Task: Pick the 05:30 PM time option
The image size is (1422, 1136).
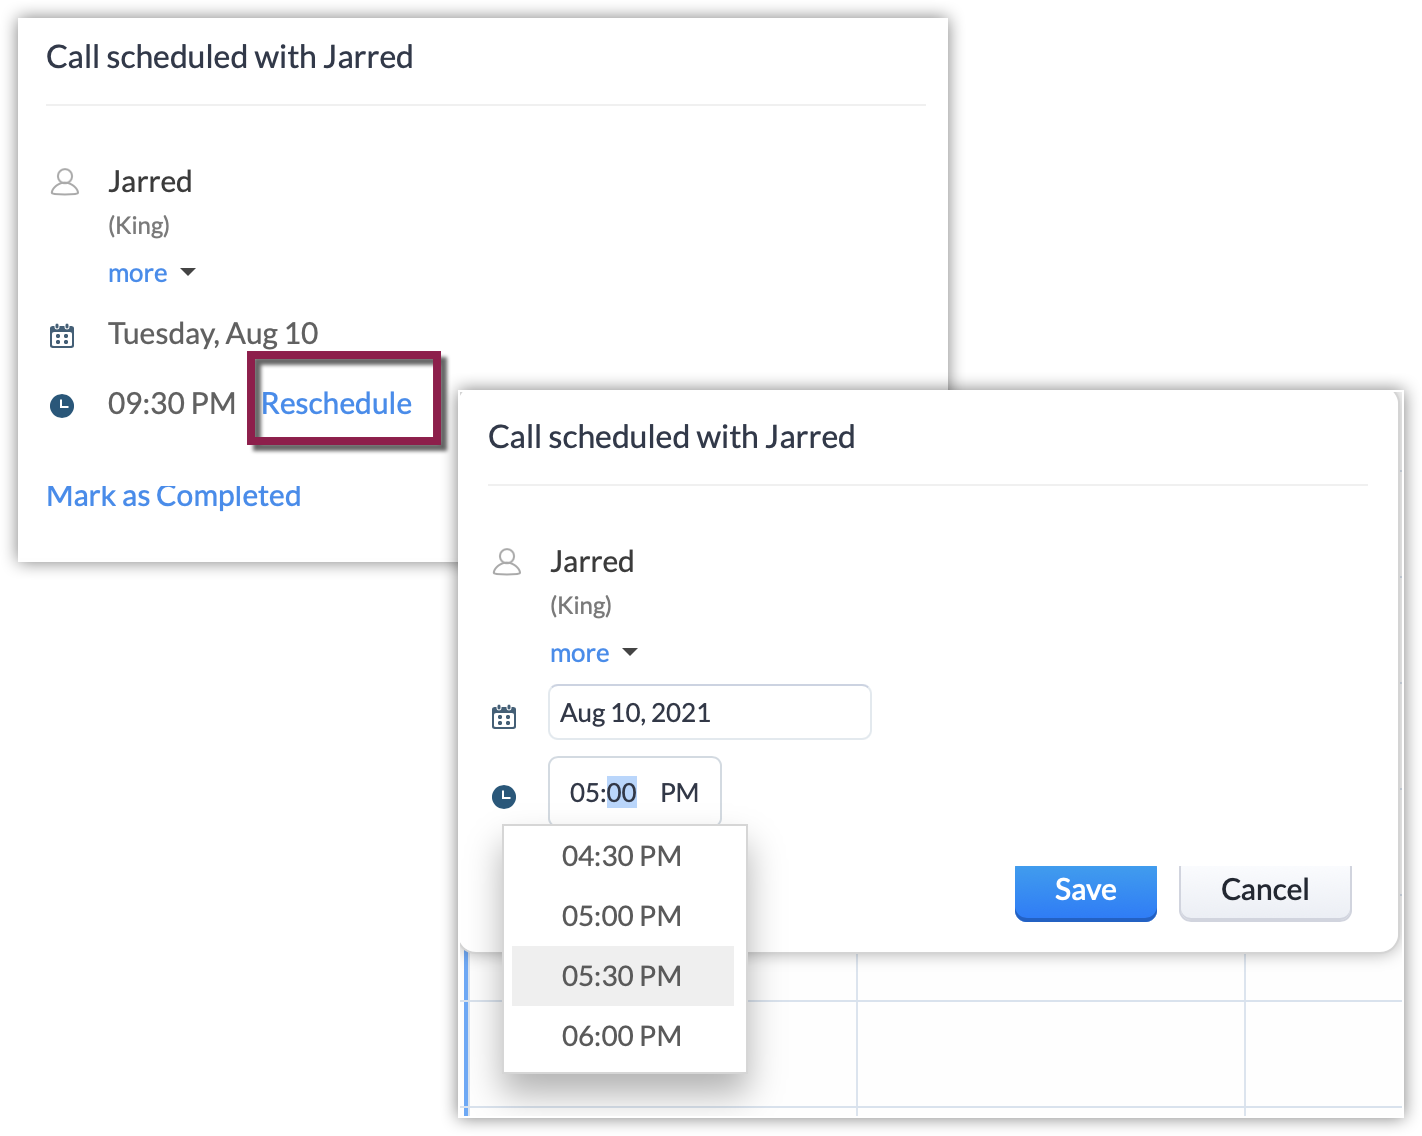Action: [x=622, y=976]
